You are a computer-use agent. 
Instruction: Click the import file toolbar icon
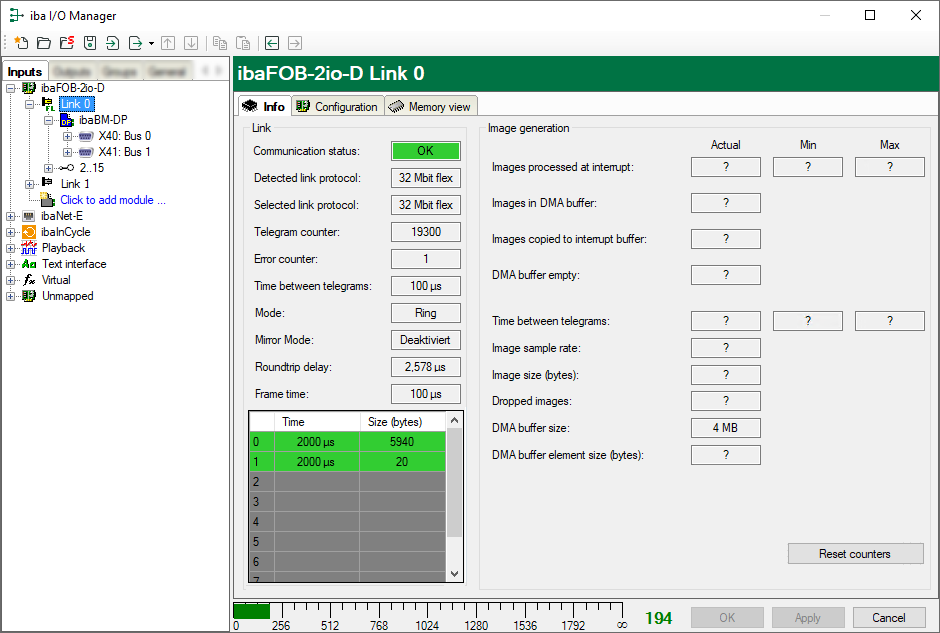112,43
